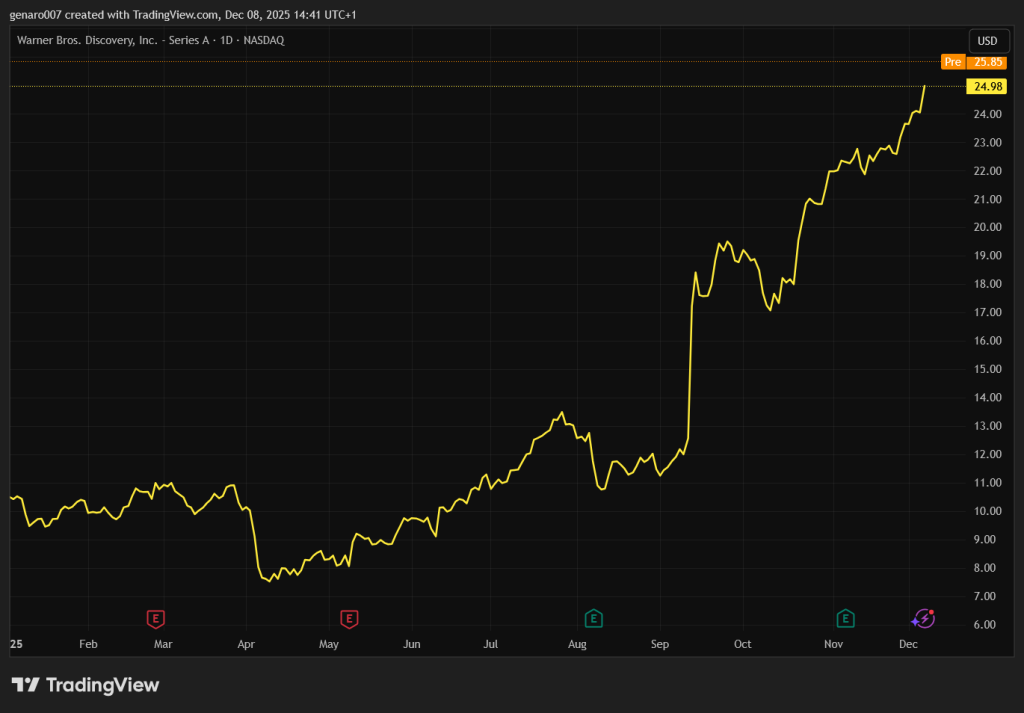Click the Feb label on the time axis
This screenshot has height=713, width=1024.
88,645
